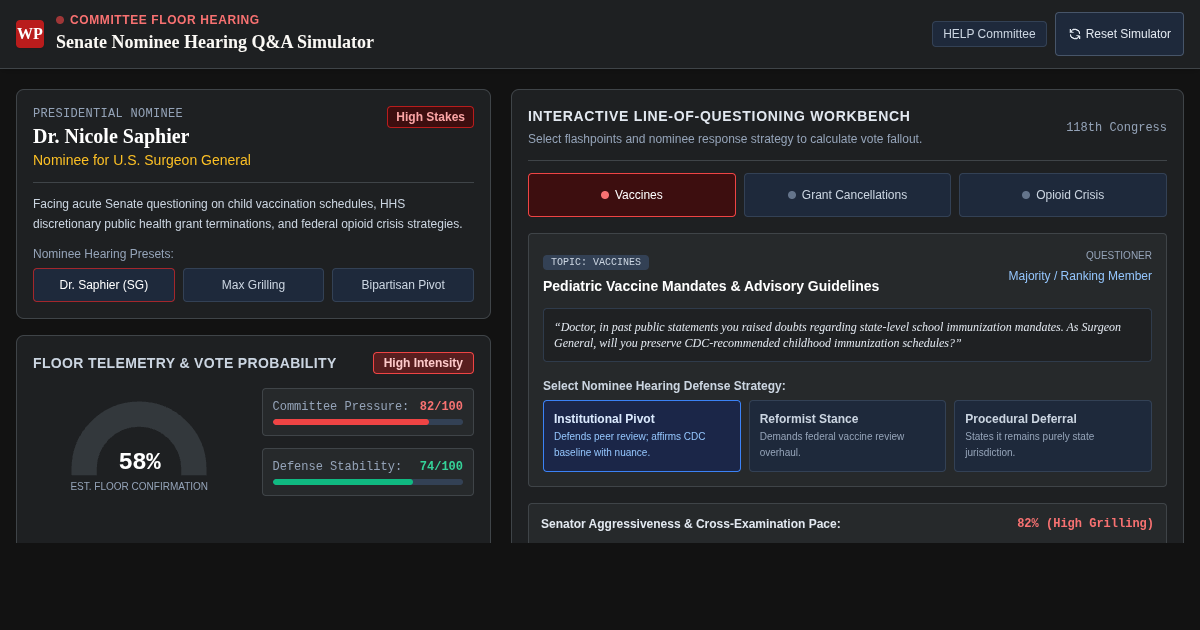
Task: Click the Senator Aggressiveness & Cross-Examination Pace label
Action: tap(691, 524)
